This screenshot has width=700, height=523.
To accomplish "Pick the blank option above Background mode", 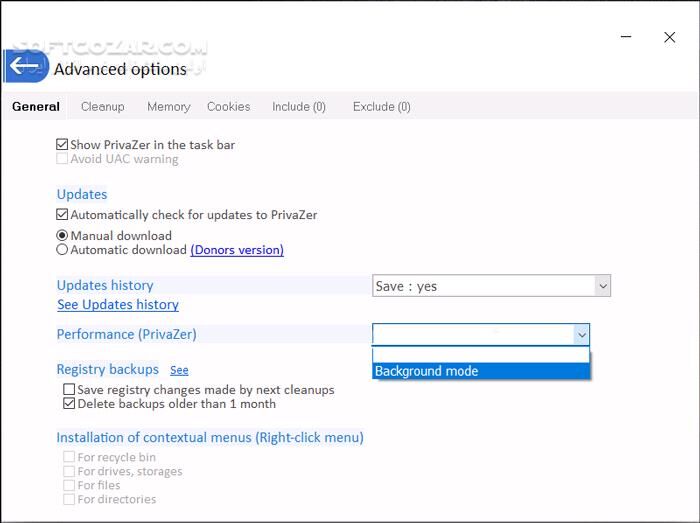I will tap(481, 355).
